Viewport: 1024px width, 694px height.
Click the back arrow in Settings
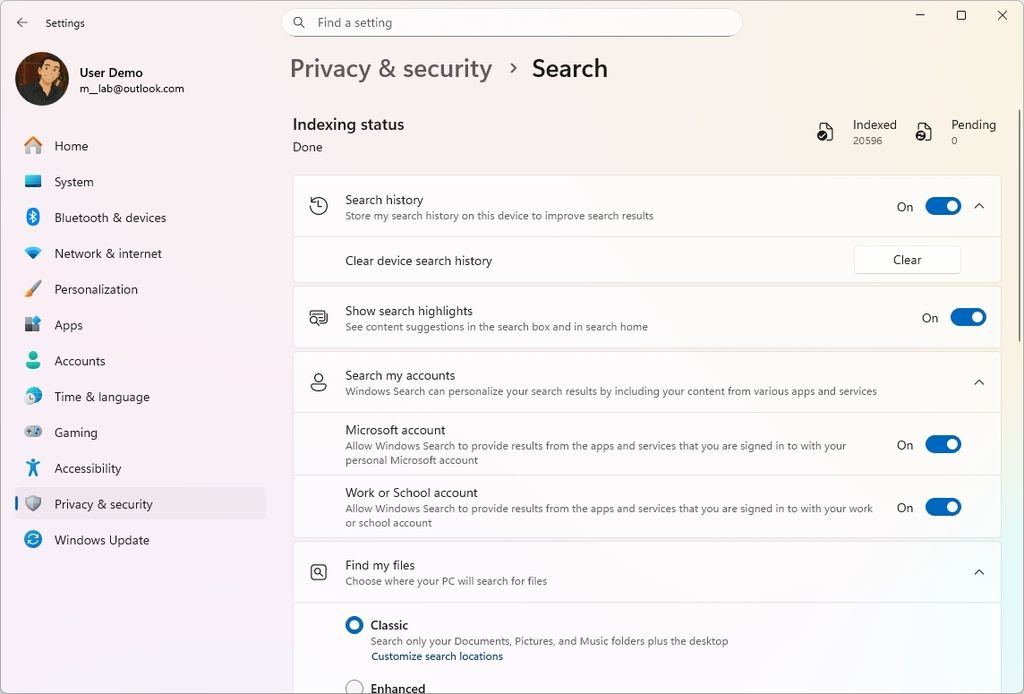tap(22, 22)
